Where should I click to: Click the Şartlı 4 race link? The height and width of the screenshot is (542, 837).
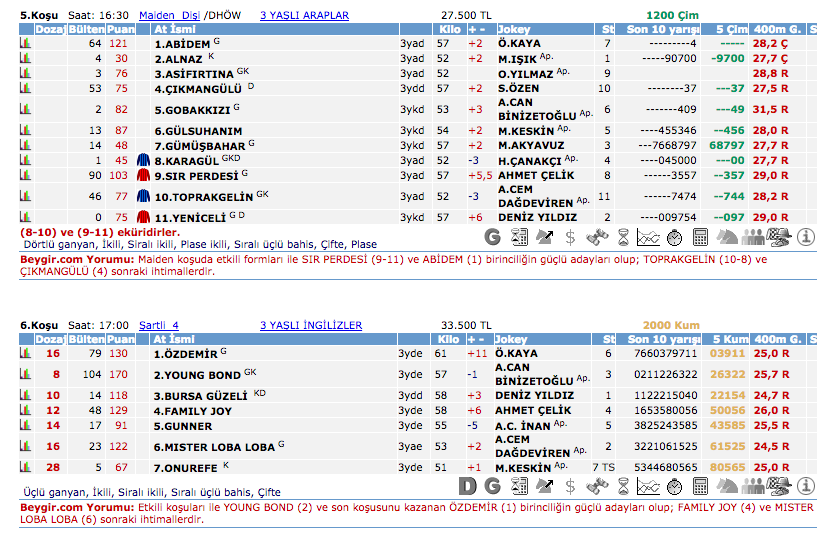pos(159,325)
